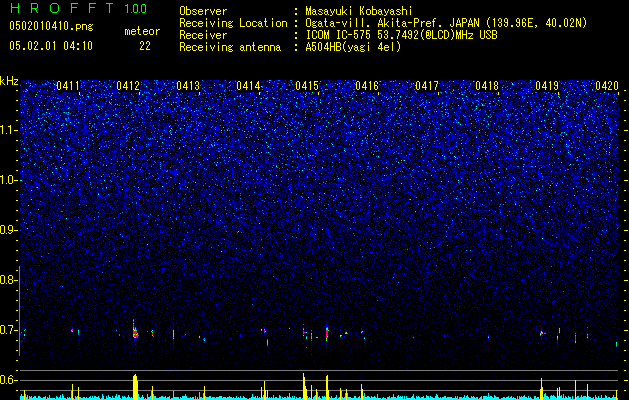The image size is (629, 400).
Task: Click the red meteor echo after 0415
Action: (327, 333)
